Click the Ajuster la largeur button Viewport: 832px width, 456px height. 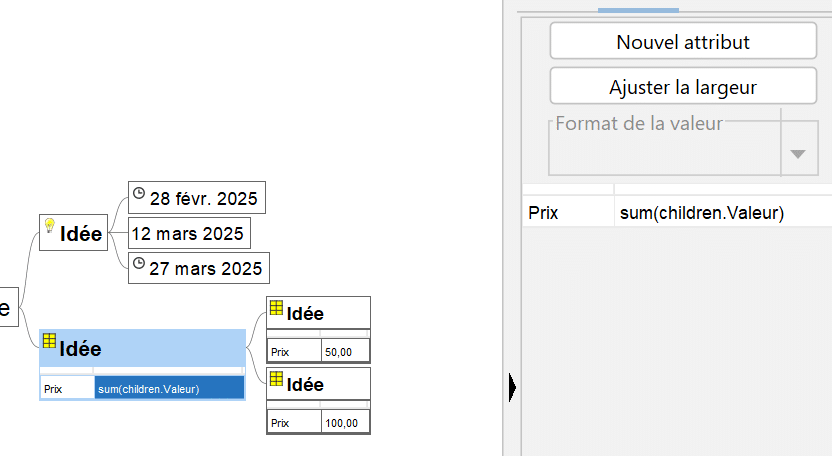coord(683,87)
